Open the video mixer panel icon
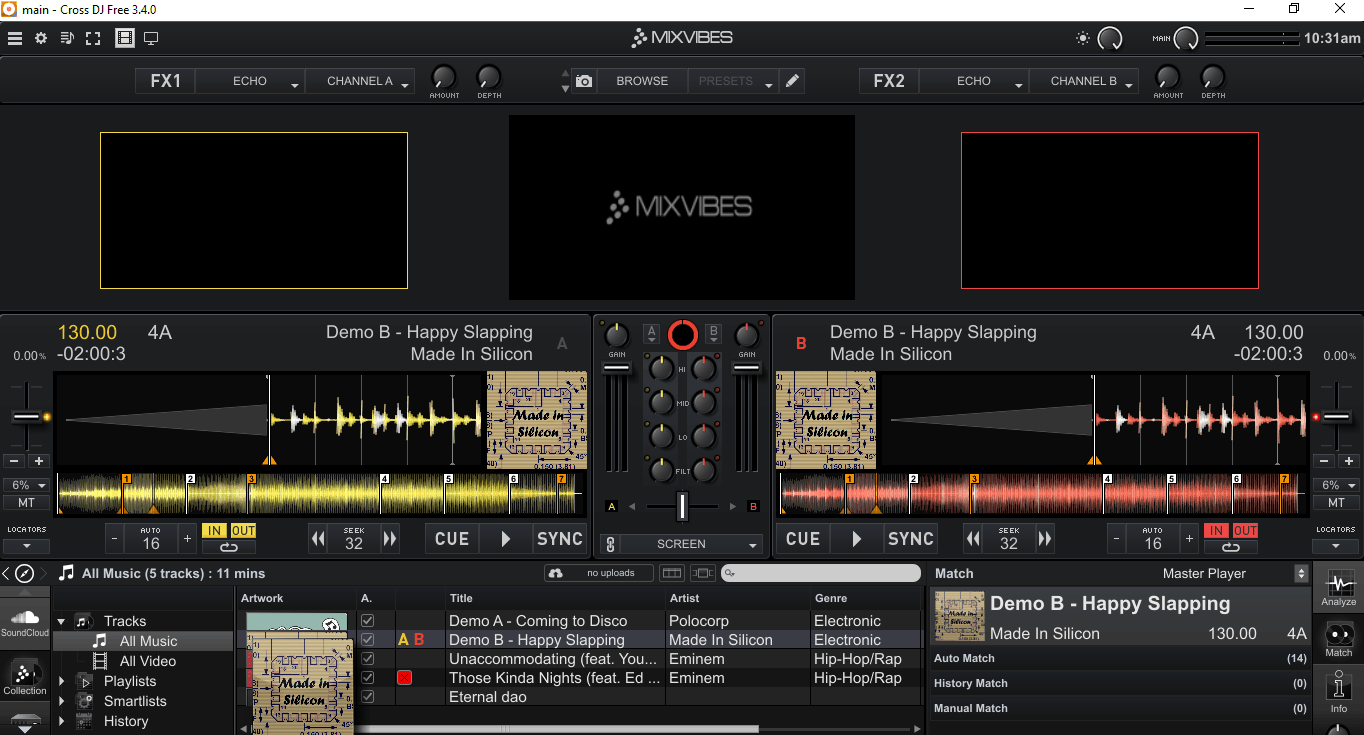This screenshot has height=735, width=1364. click(x=124, y=38)
